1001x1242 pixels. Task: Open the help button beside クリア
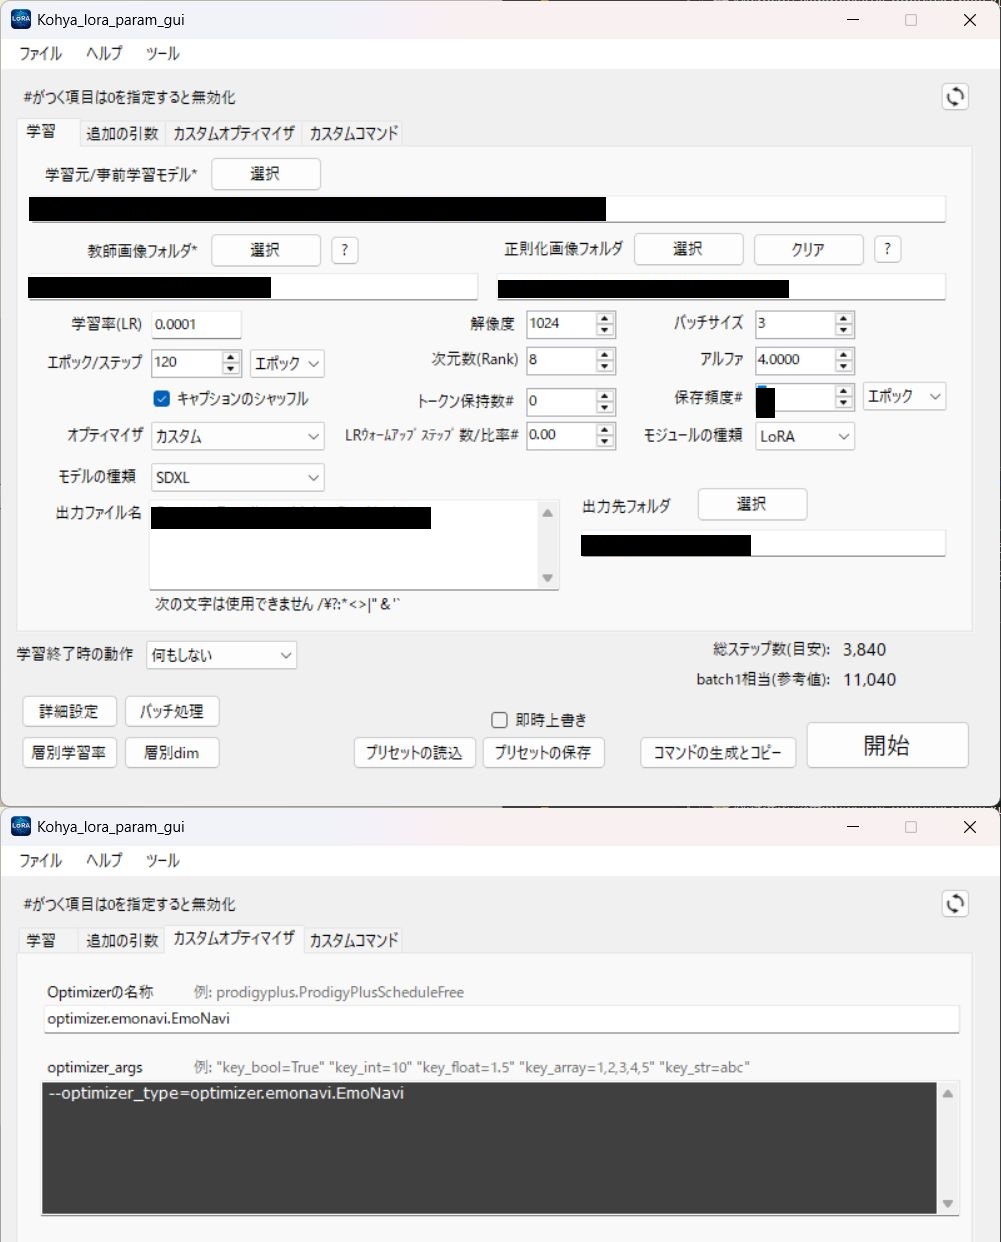click(887, 249)
